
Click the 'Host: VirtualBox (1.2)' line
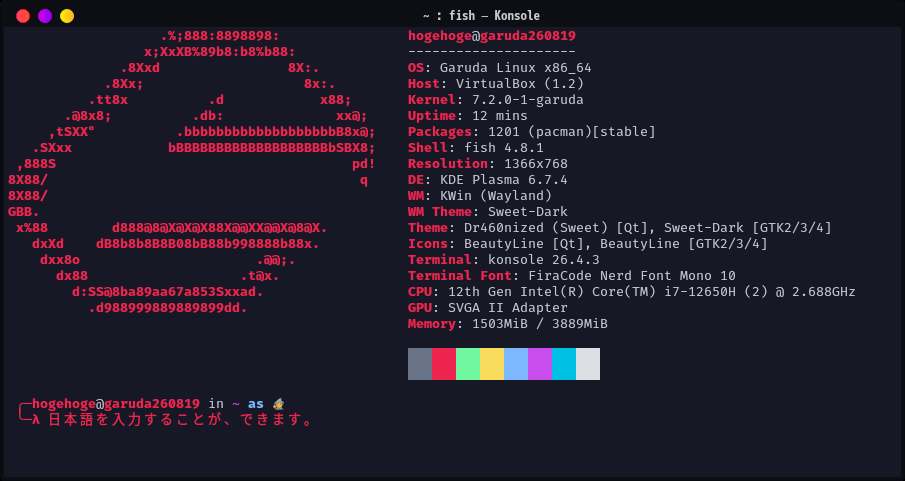click(496, 84)
